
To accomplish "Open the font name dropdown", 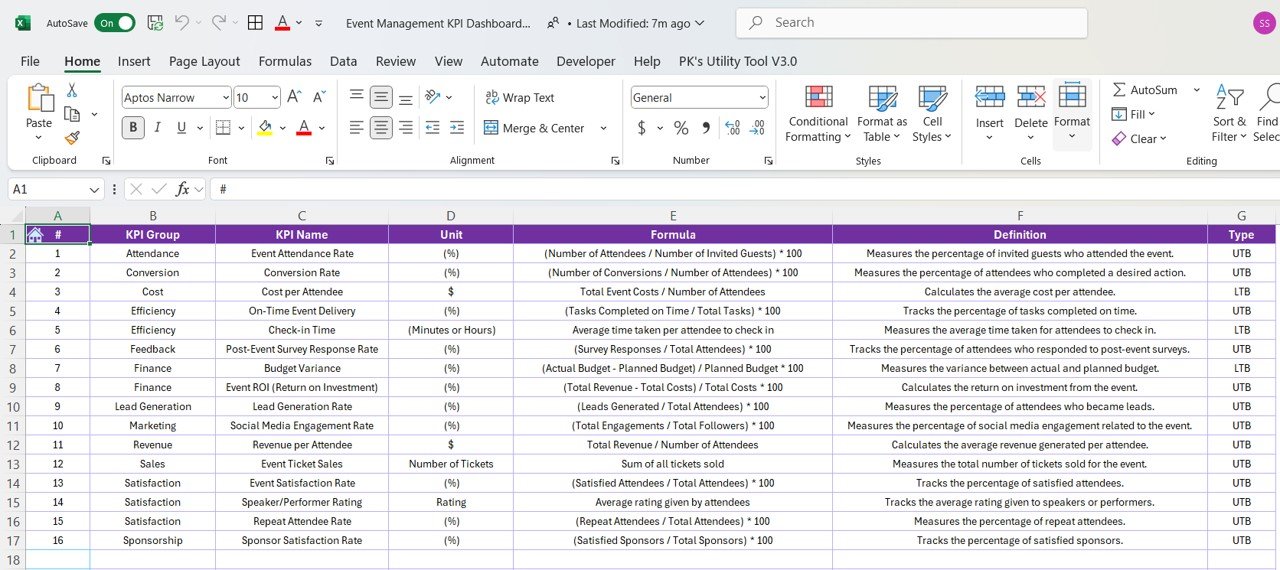I will tap(225, 98).
